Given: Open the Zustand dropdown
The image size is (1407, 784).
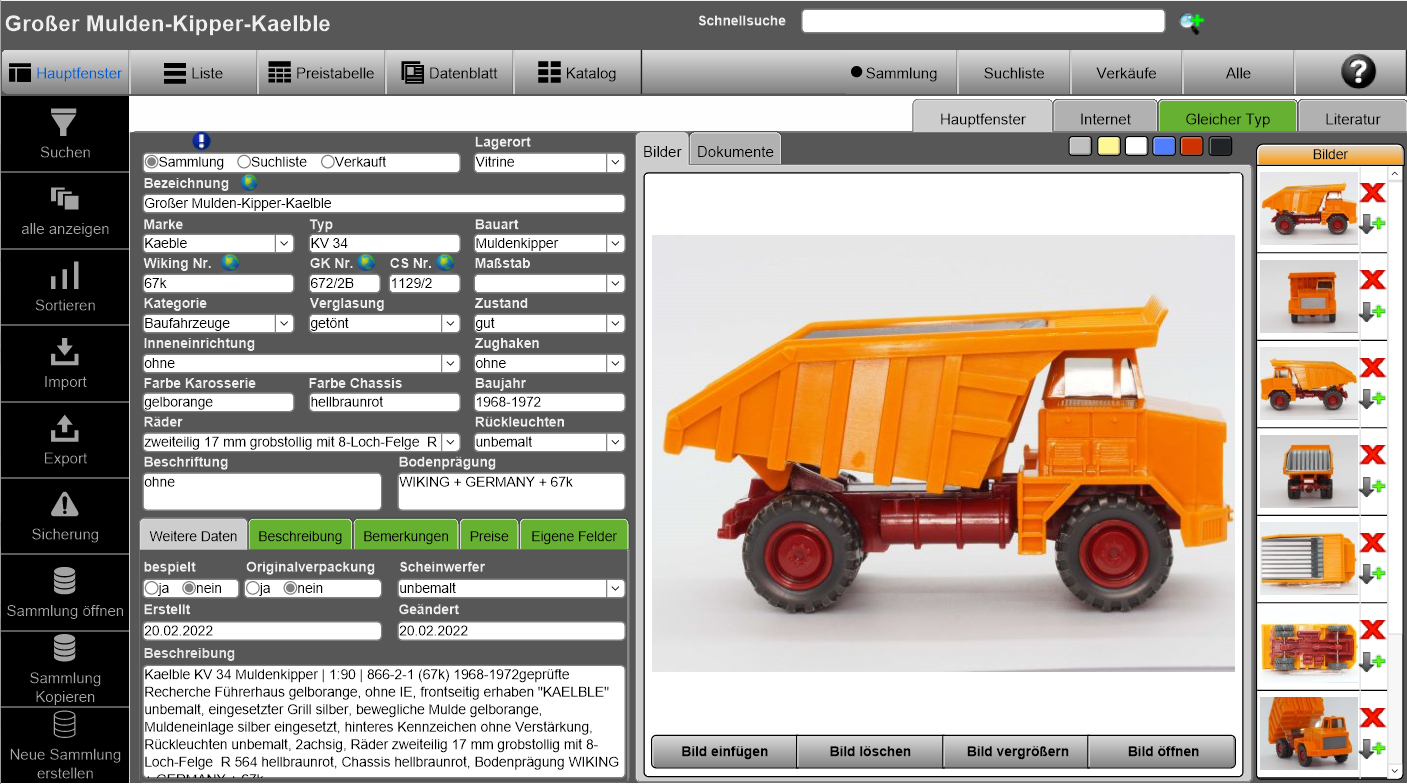Looking at the screenshot, I should coord(614,324).
